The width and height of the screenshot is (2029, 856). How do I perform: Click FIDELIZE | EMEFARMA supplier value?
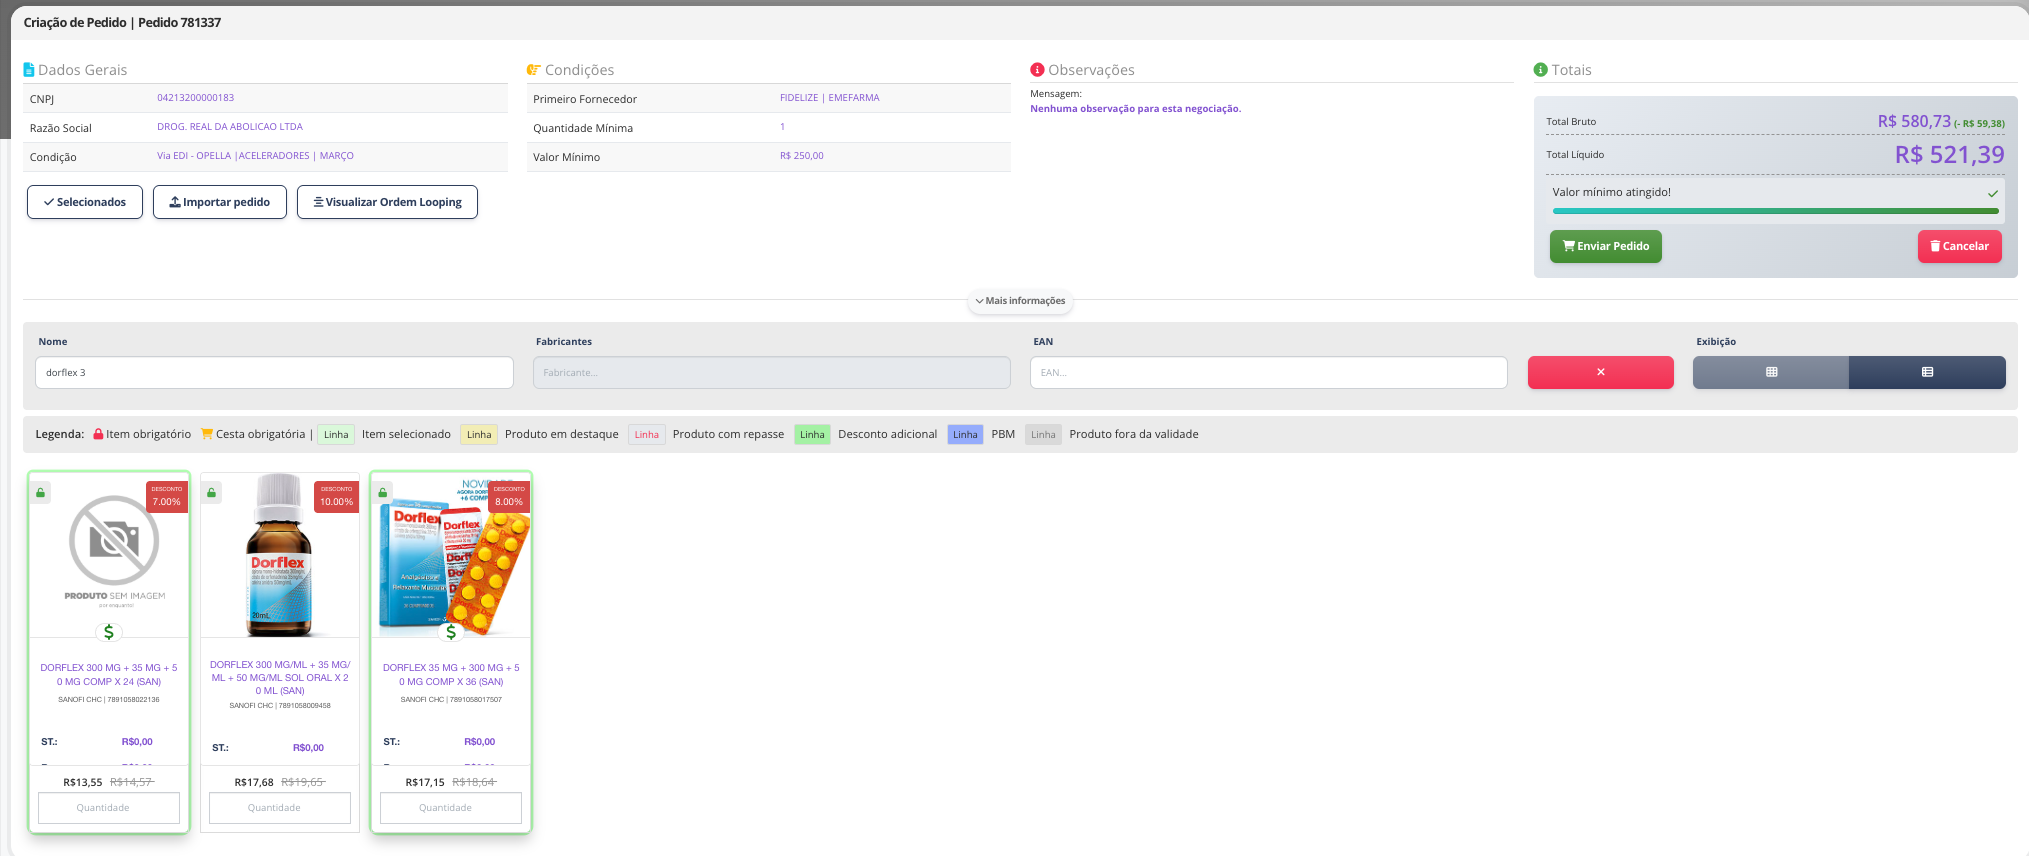pyautogui.click(x=830, y=98)
